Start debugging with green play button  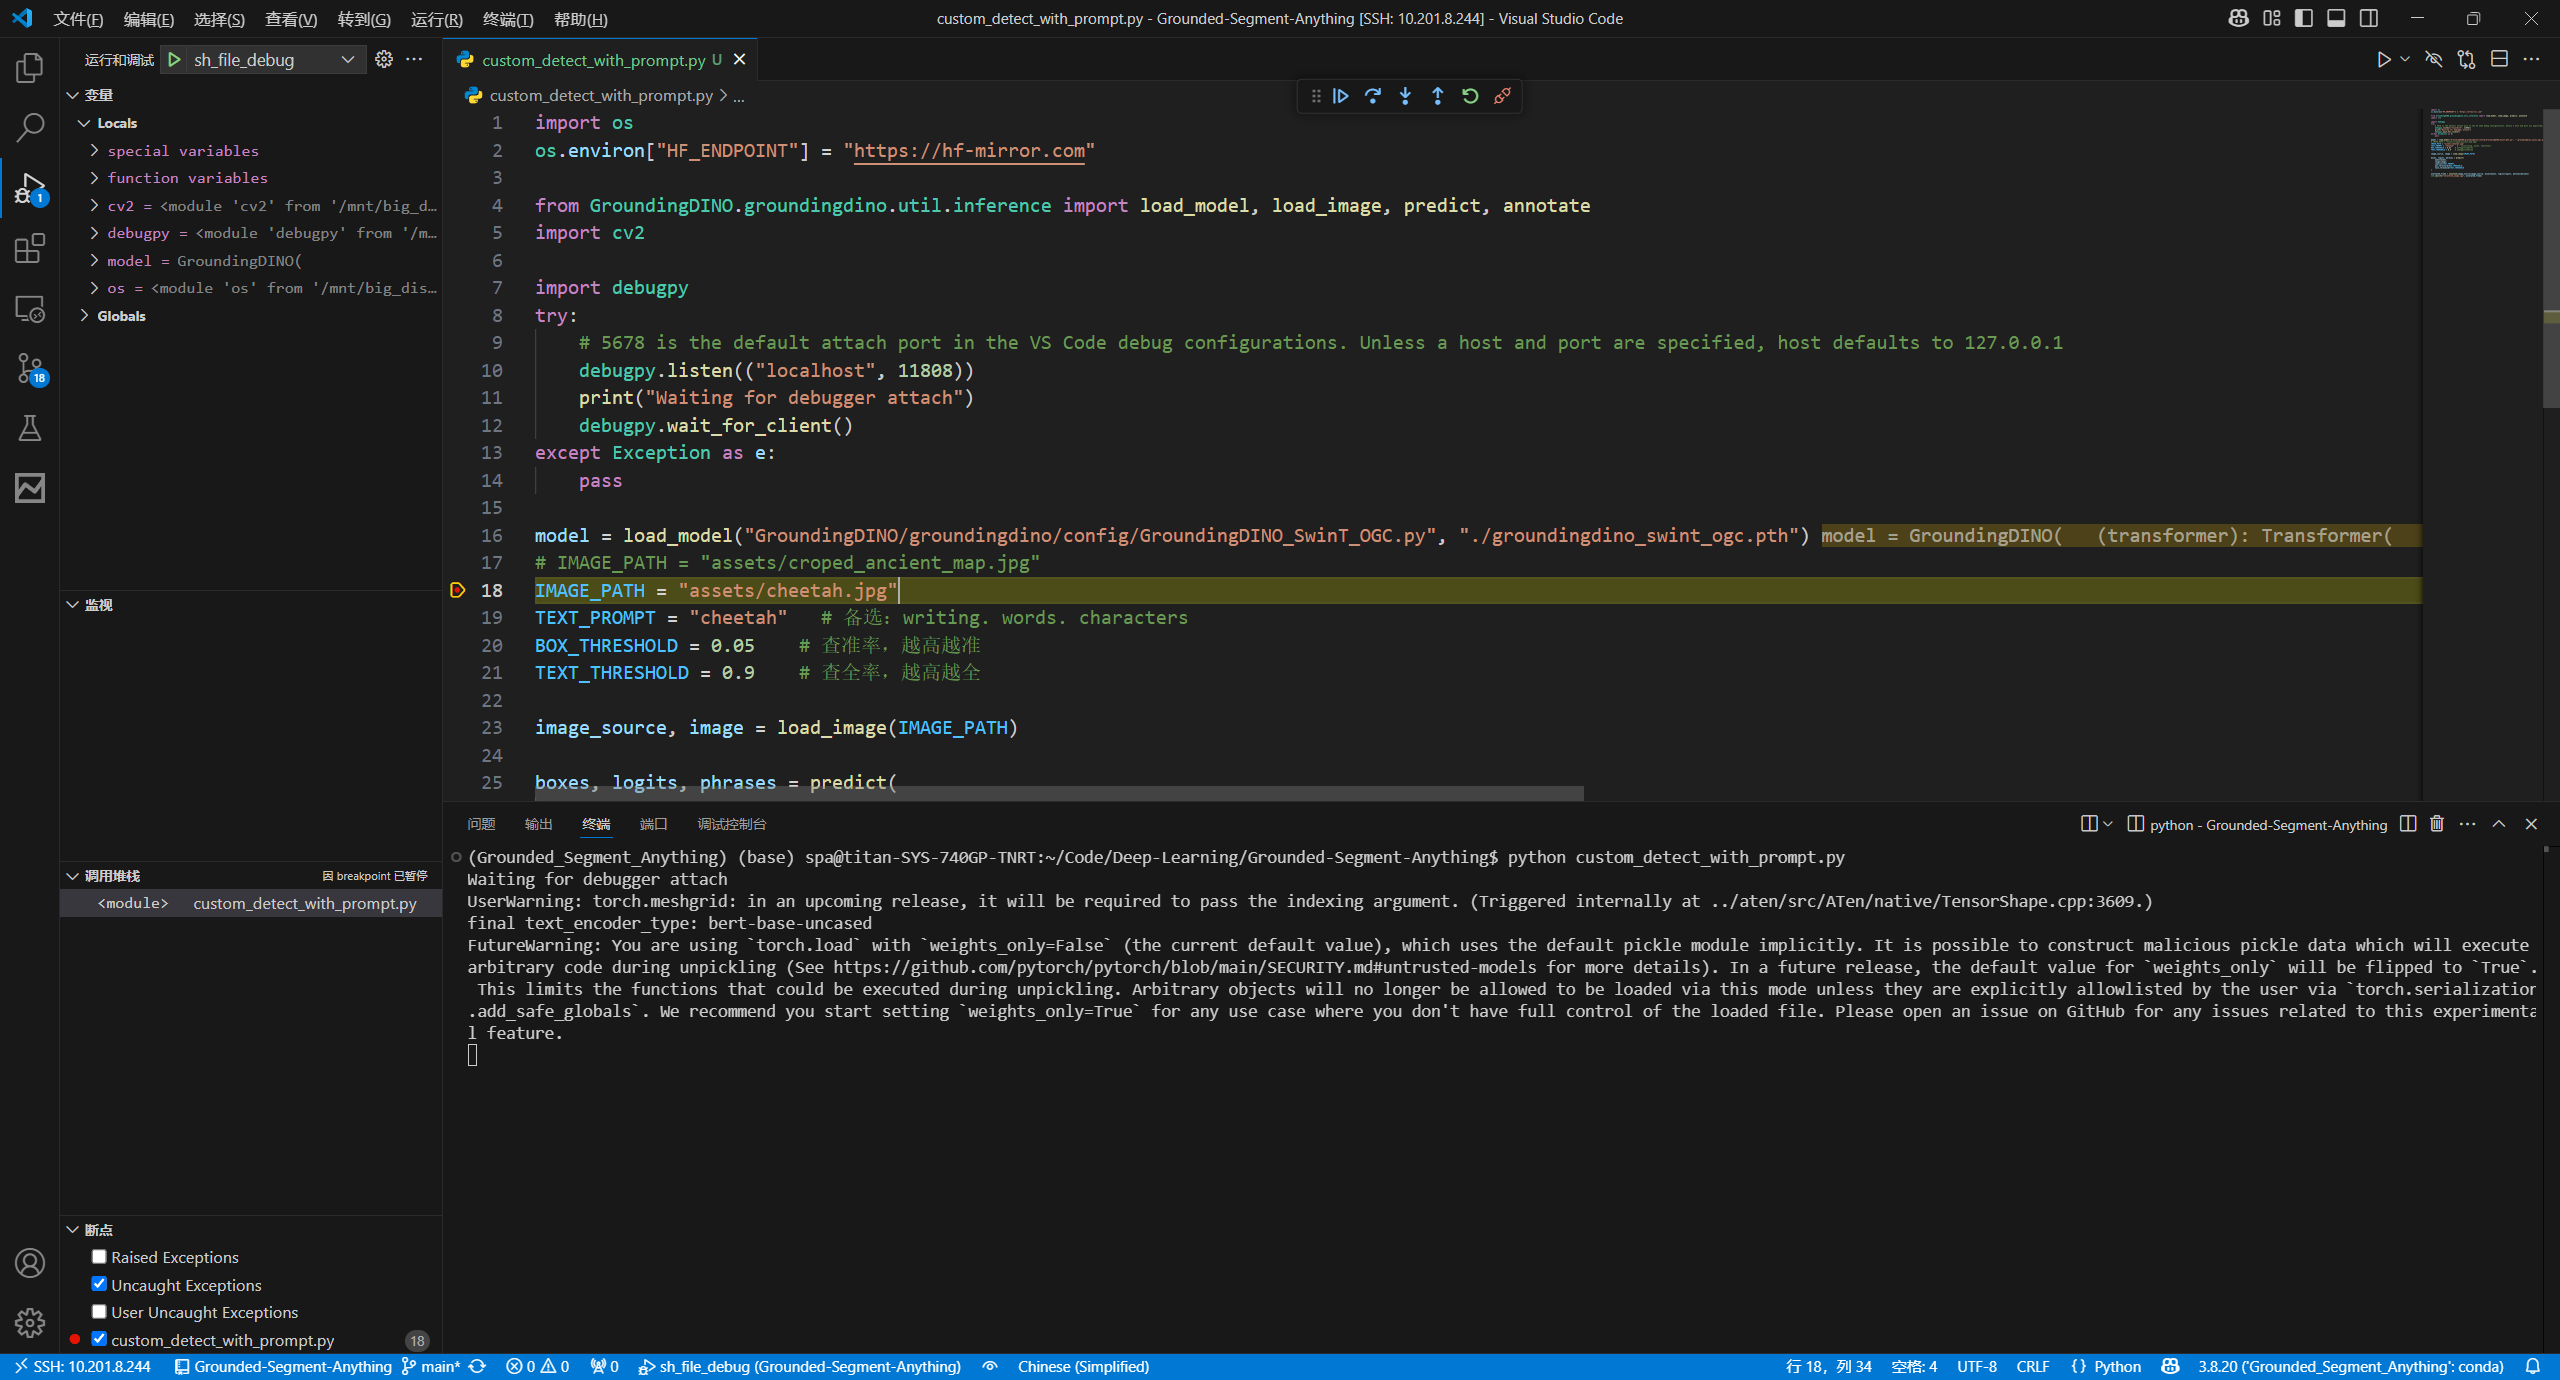174,60
